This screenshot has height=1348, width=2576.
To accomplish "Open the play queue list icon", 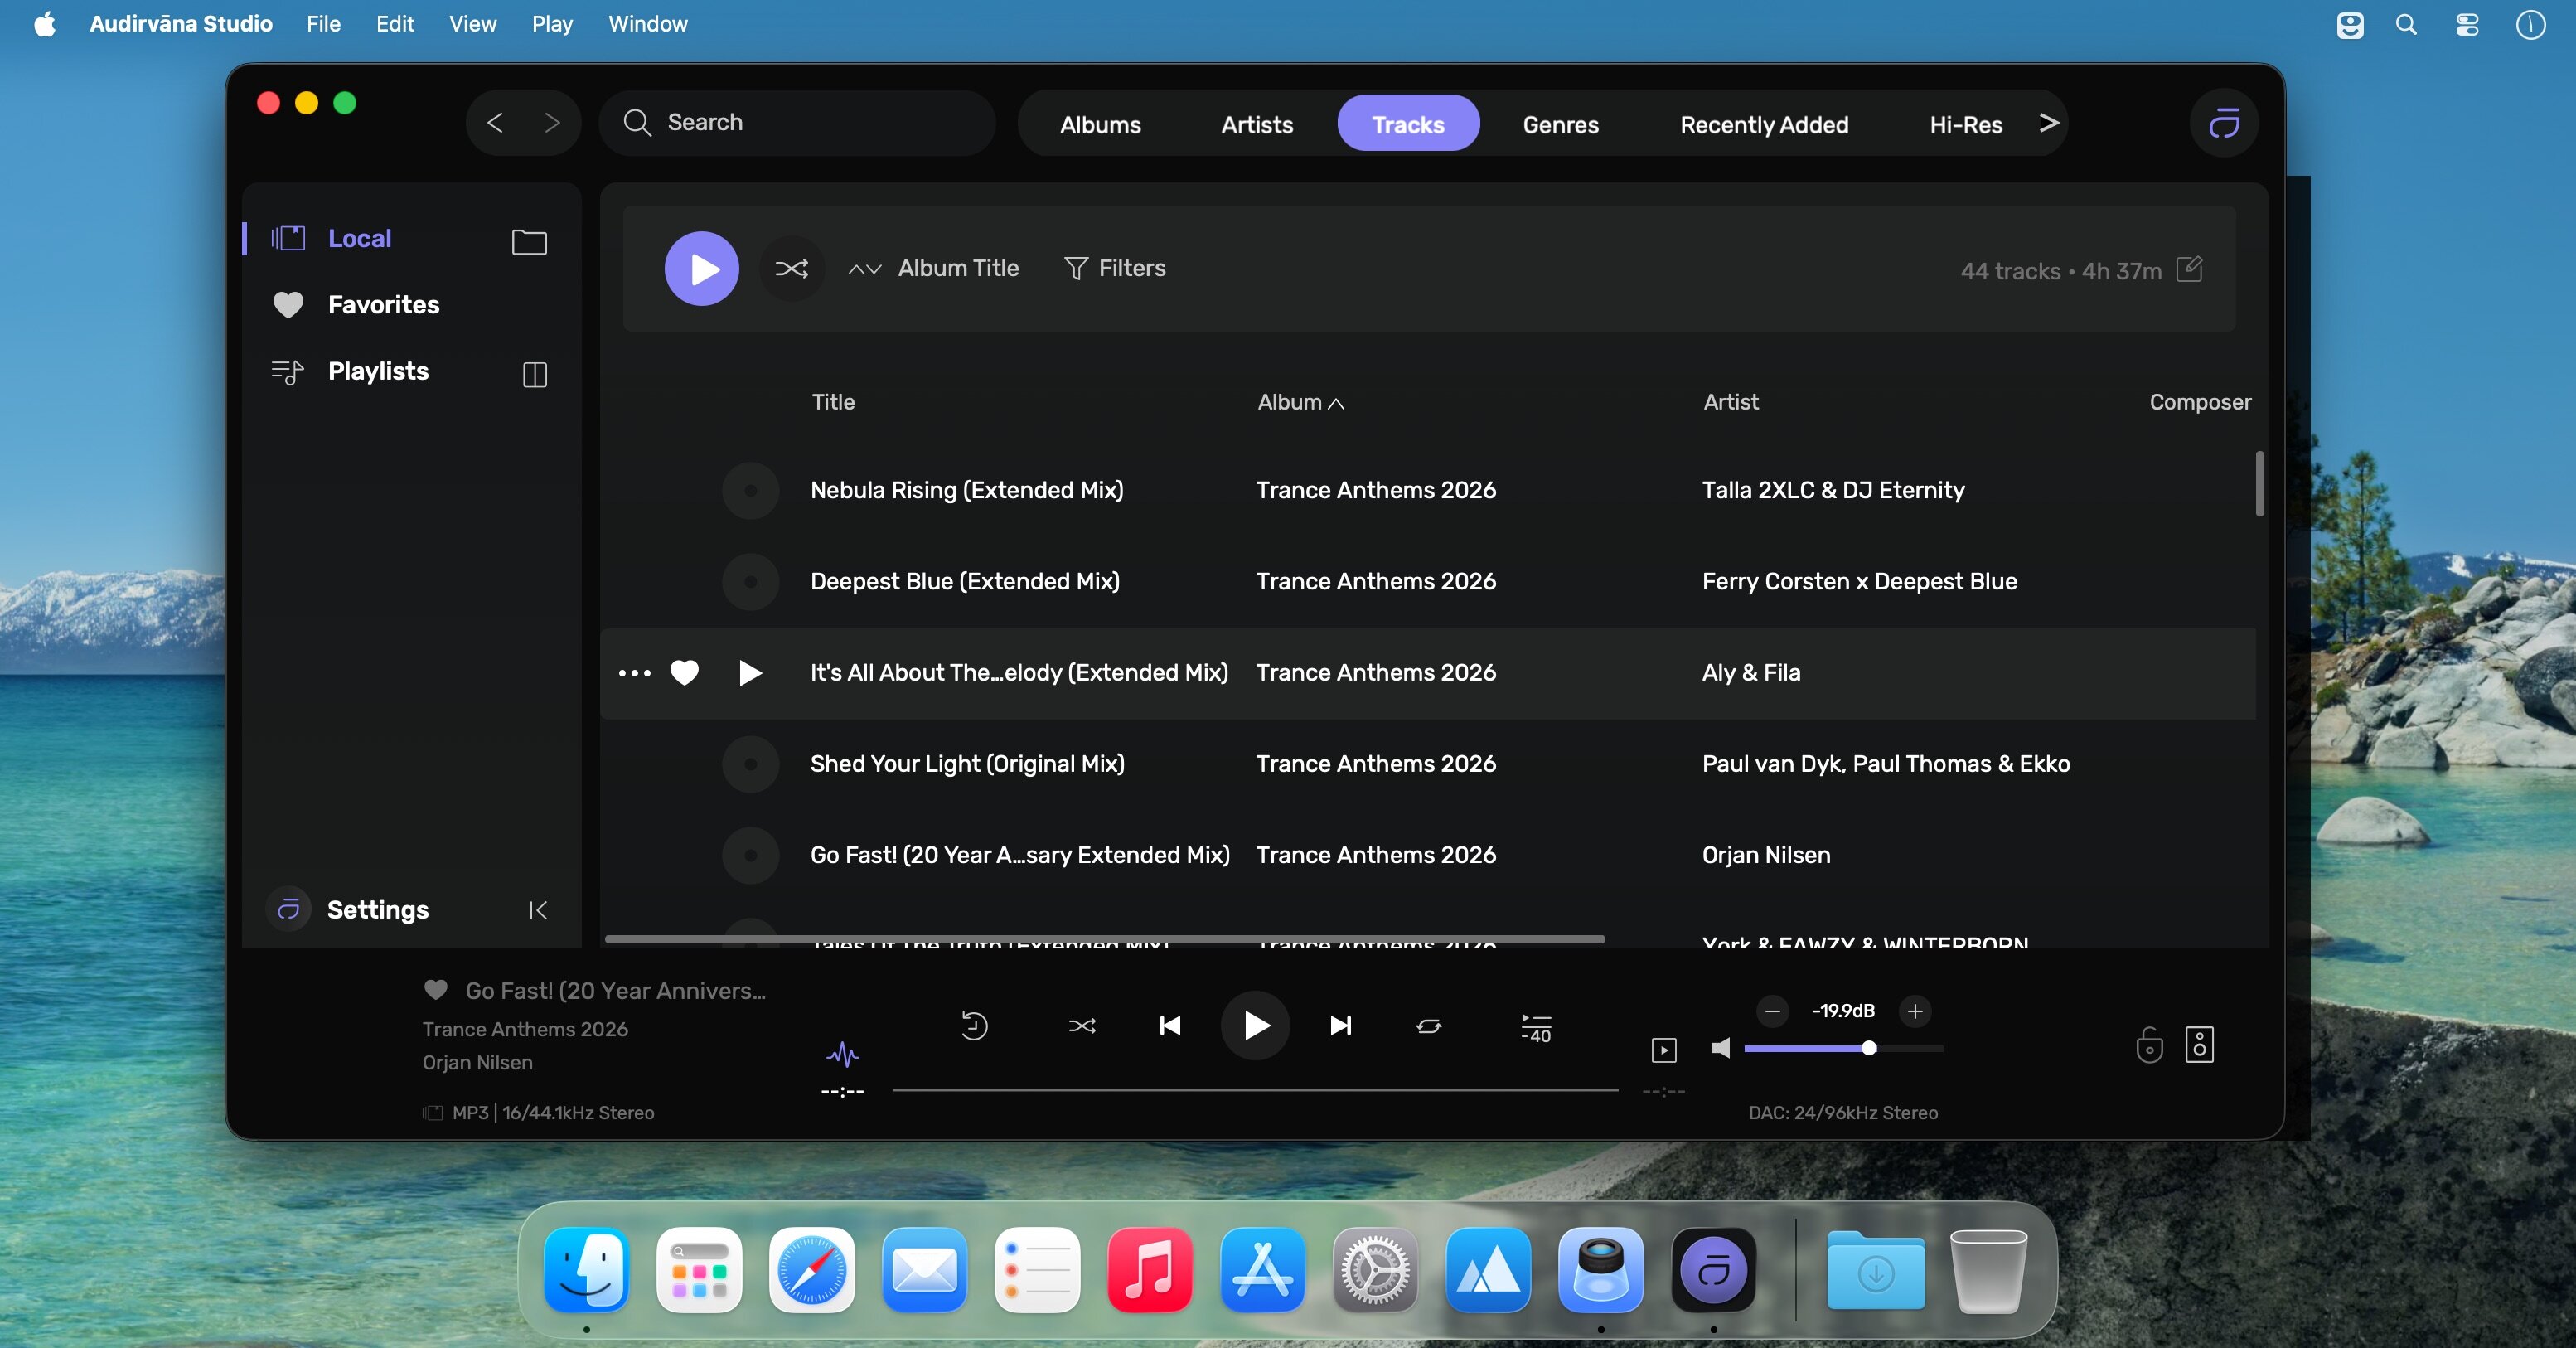I will (x=1535, y=1027).
